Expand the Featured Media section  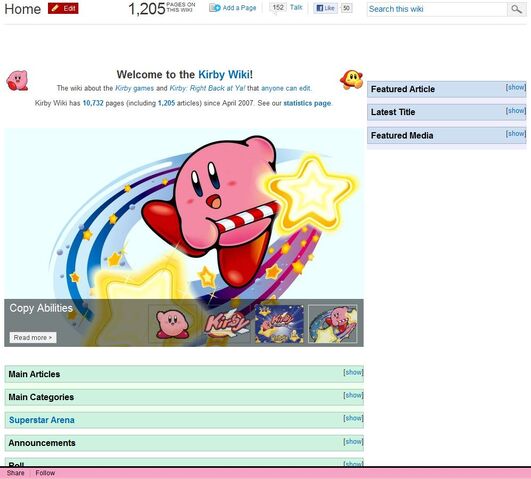[516, 134]
